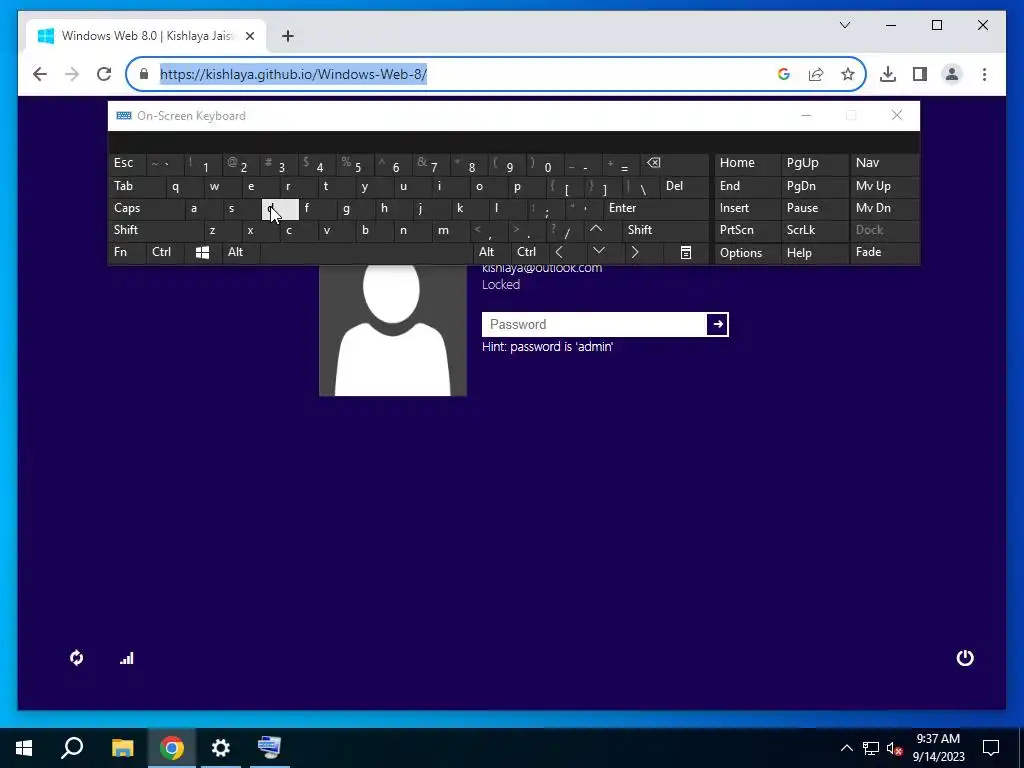Toggle the Fn key
1024x768 pixels.
pos(127,252)
